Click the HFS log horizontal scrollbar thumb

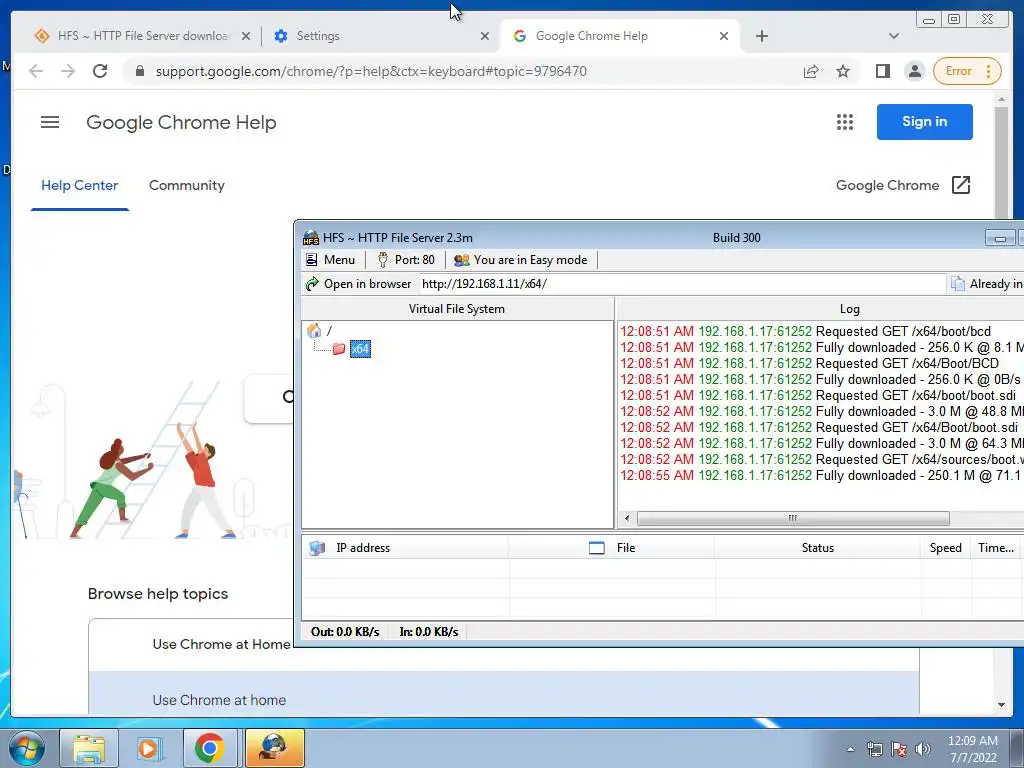click(793, 519)
